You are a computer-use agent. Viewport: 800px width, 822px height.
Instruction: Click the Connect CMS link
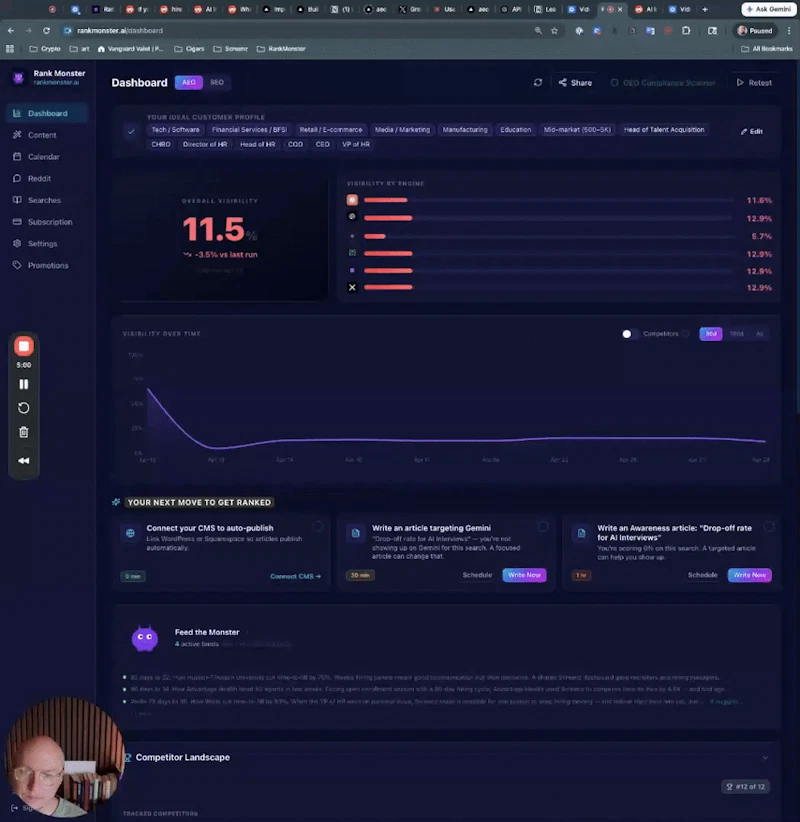295,576
